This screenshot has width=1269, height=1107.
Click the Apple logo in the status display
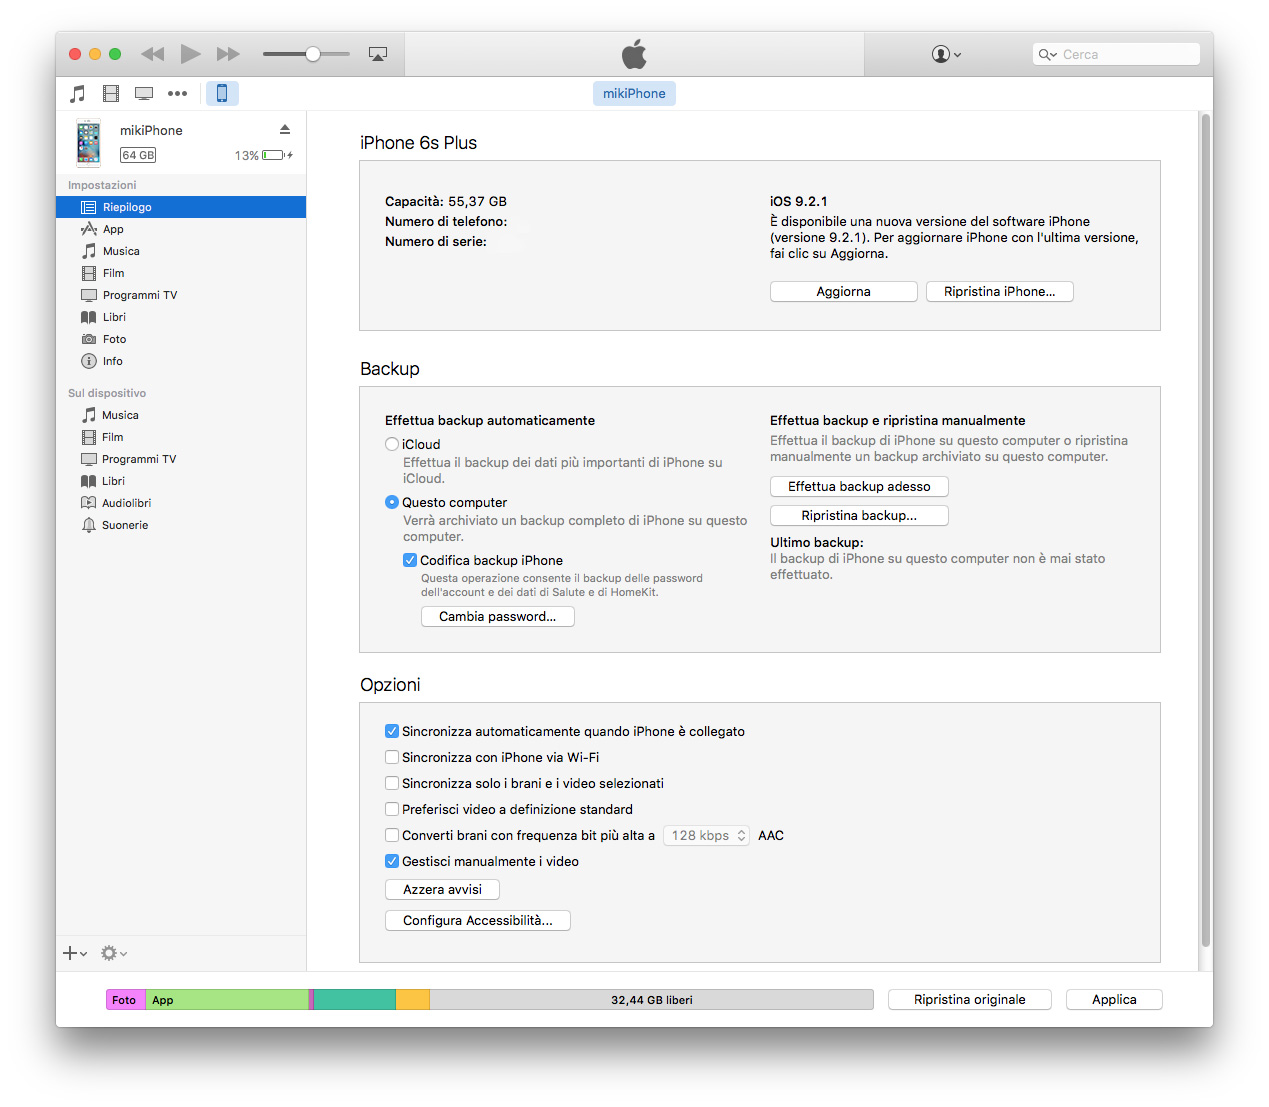[634, 54]
